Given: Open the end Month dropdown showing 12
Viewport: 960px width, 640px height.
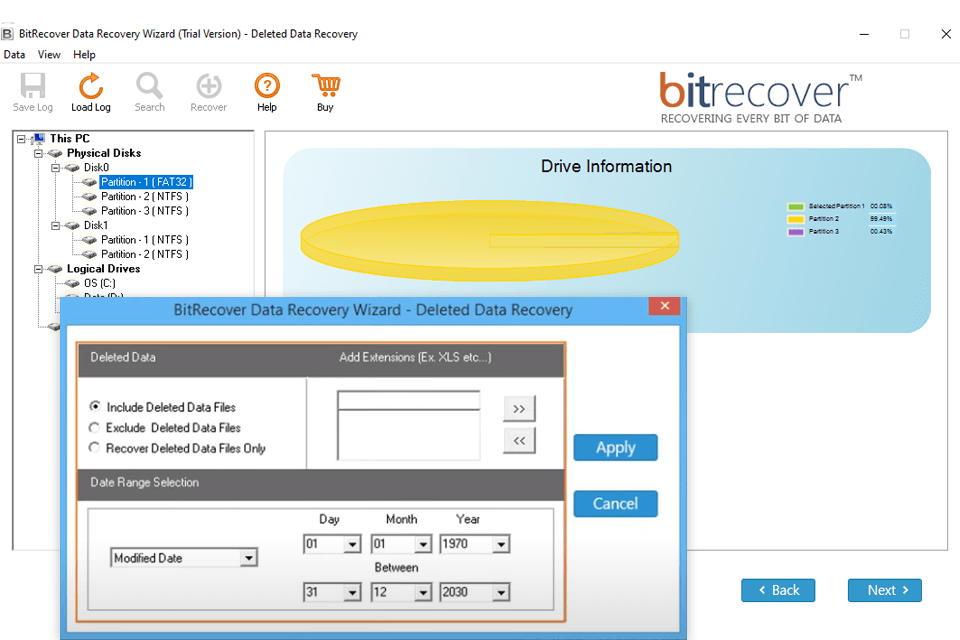Looking at the screenshot, I should click(423, 592).
